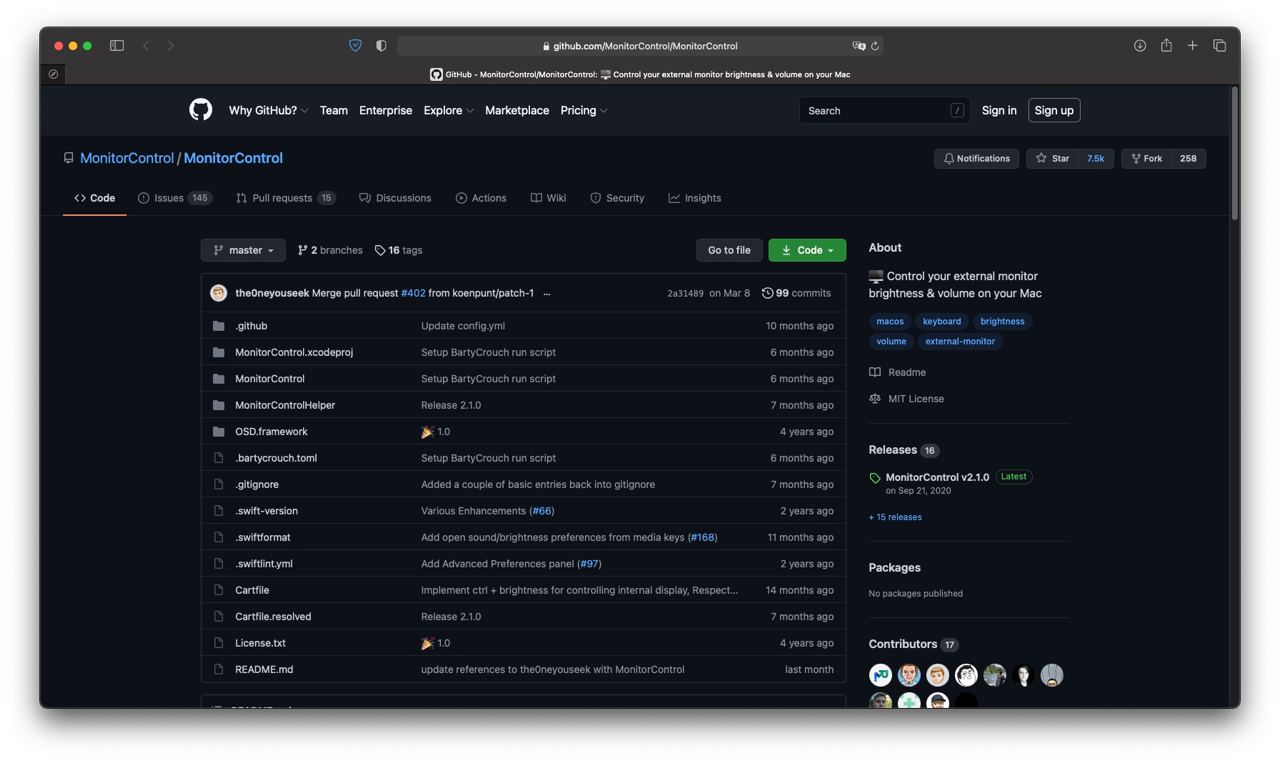The width and height of the screenshot is (1280, 761).
Task: Open pull request #402 link
Action: pos(413,293)
